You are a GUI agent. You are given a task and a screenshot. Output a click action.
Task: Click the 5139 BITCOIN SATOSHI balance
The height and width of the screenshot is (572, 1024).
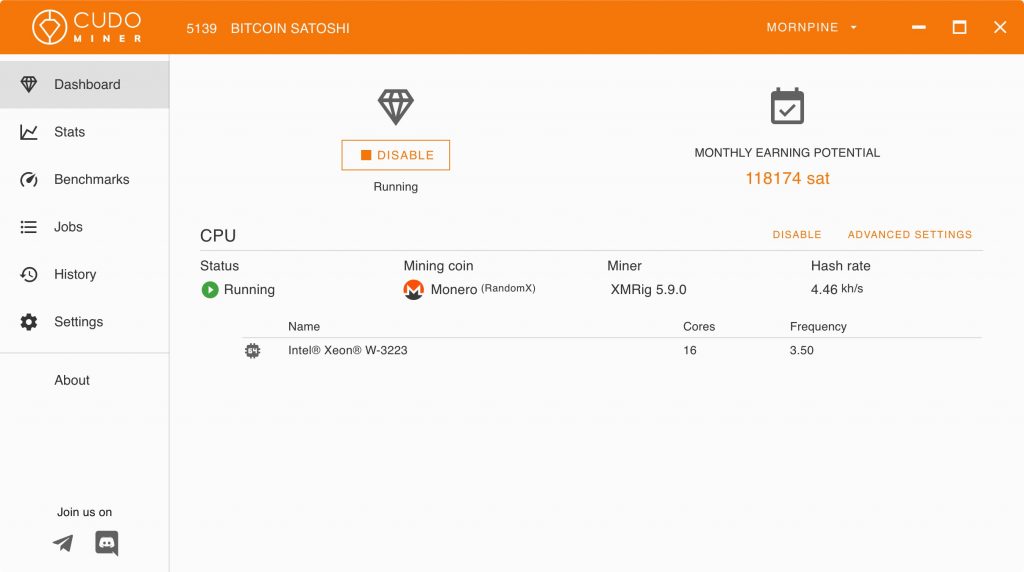tap(268, 28)
